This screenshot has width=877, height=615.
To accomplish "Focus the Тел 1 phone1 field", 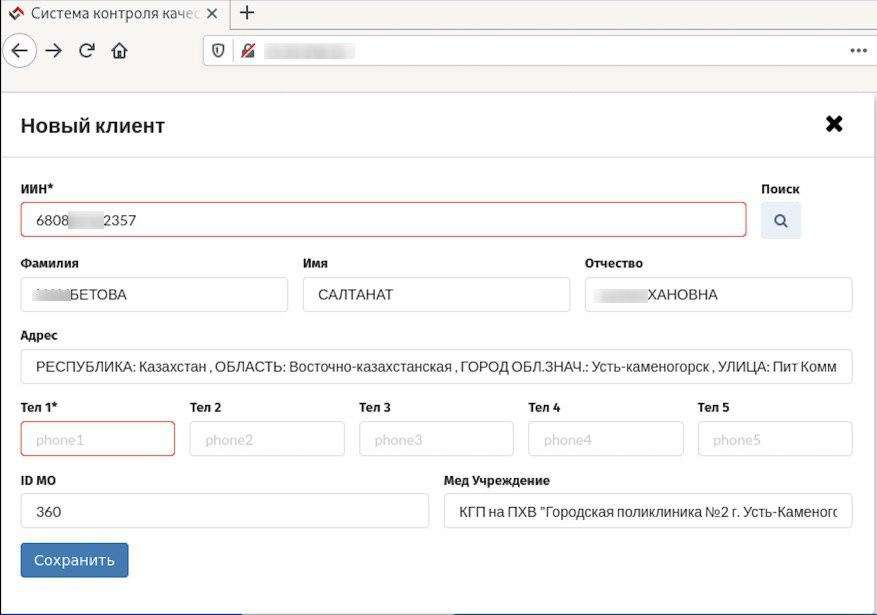I will 97,439.
